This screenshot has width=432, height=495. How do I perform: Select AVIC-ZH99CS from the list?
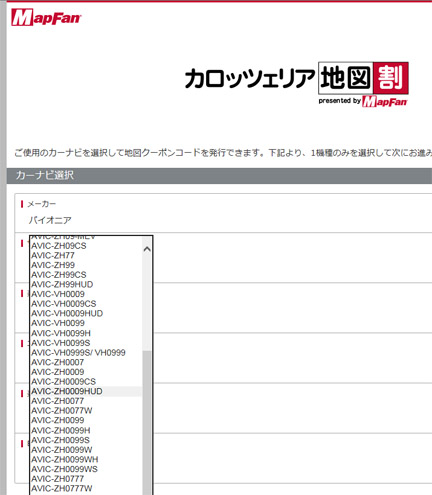click(86, 275)
